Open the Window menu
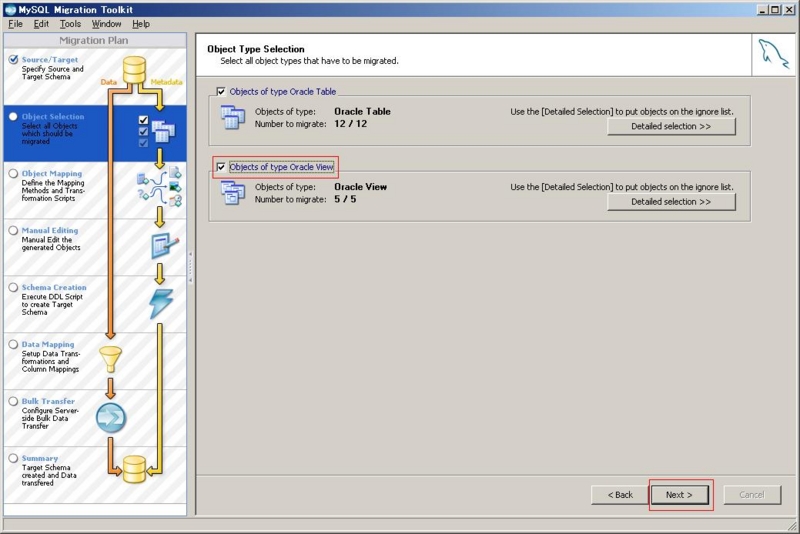This screenshot has height=534, width=800. click(106, 24)
